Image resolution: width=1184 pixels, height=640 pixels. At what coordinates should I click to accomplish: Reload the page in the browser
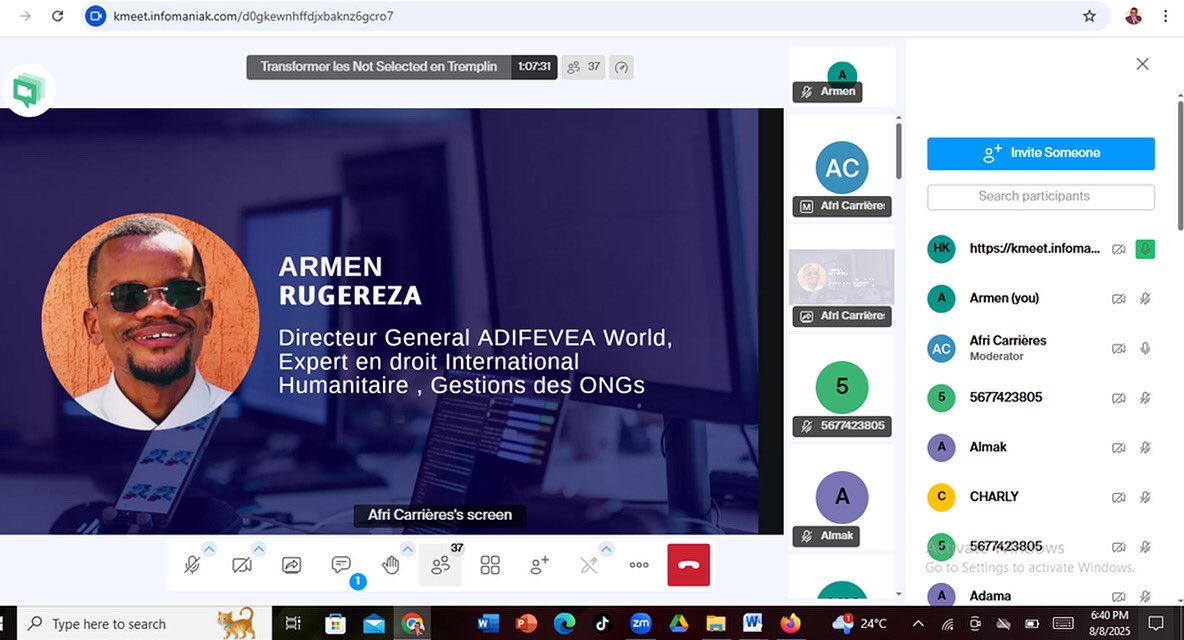click(57, 16)
